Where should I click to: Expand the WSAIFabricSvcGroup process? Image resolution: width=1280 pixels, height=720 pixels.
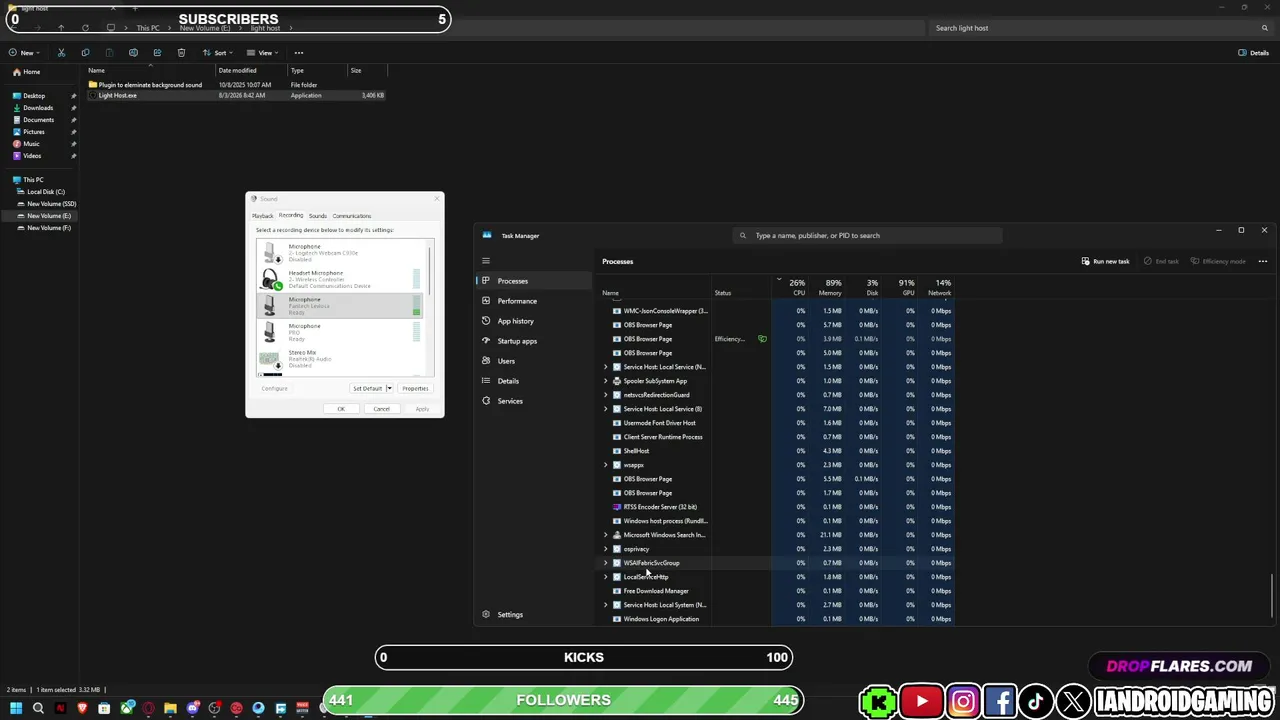tap(605, 563)
